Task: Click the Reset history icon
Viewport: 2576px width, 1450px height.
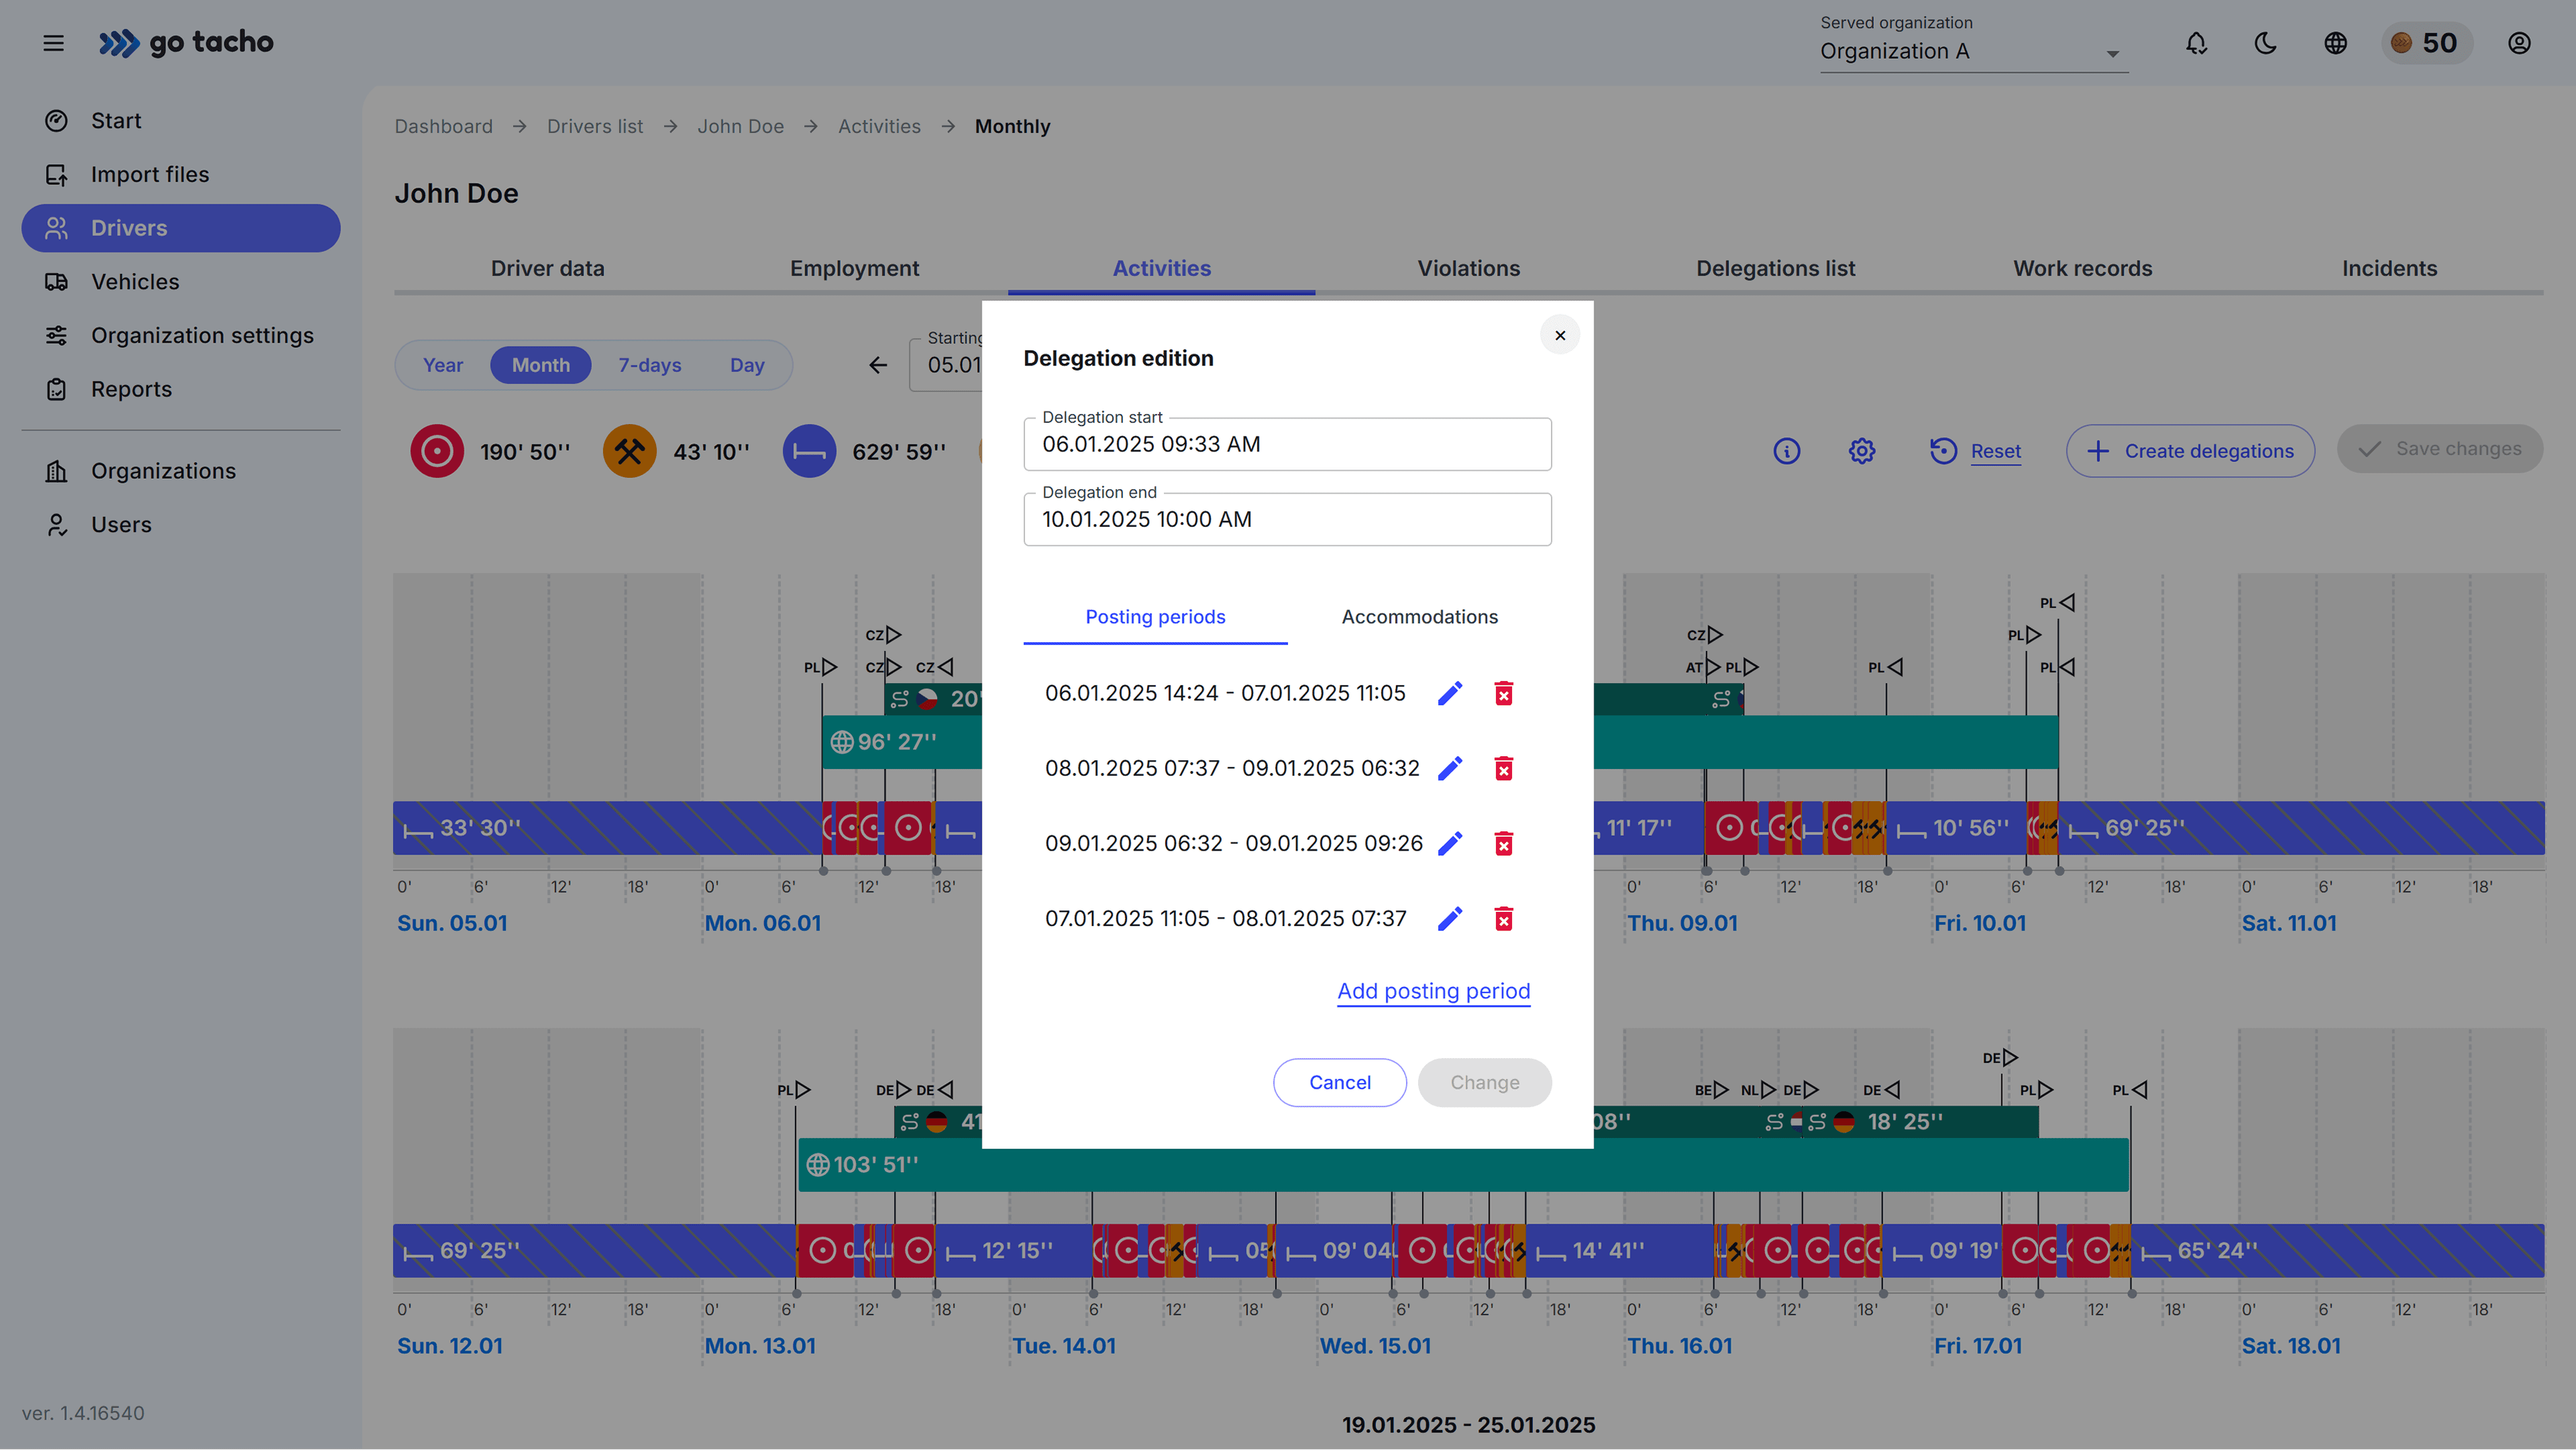Action: (1944, 451)
